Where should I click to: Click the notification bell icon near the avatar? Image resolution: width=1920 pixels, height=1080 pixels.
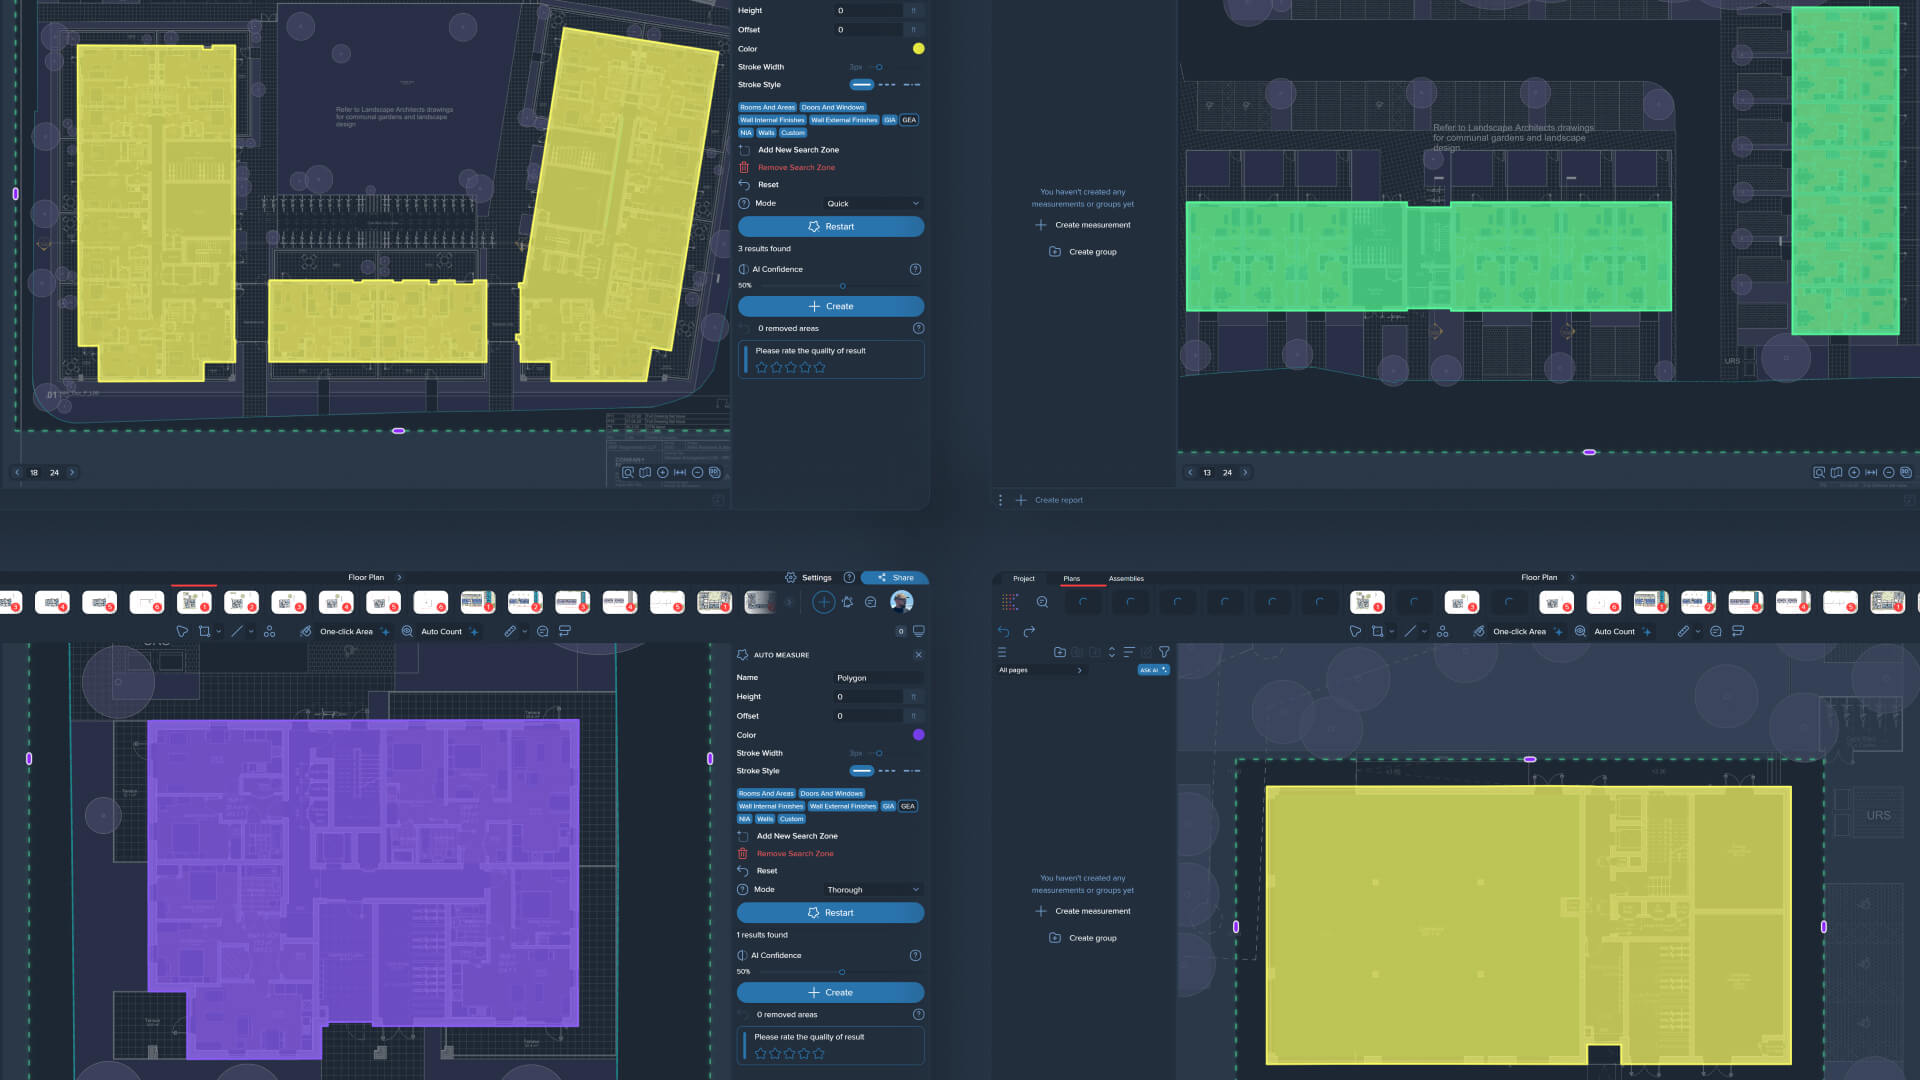click(847, 602)
